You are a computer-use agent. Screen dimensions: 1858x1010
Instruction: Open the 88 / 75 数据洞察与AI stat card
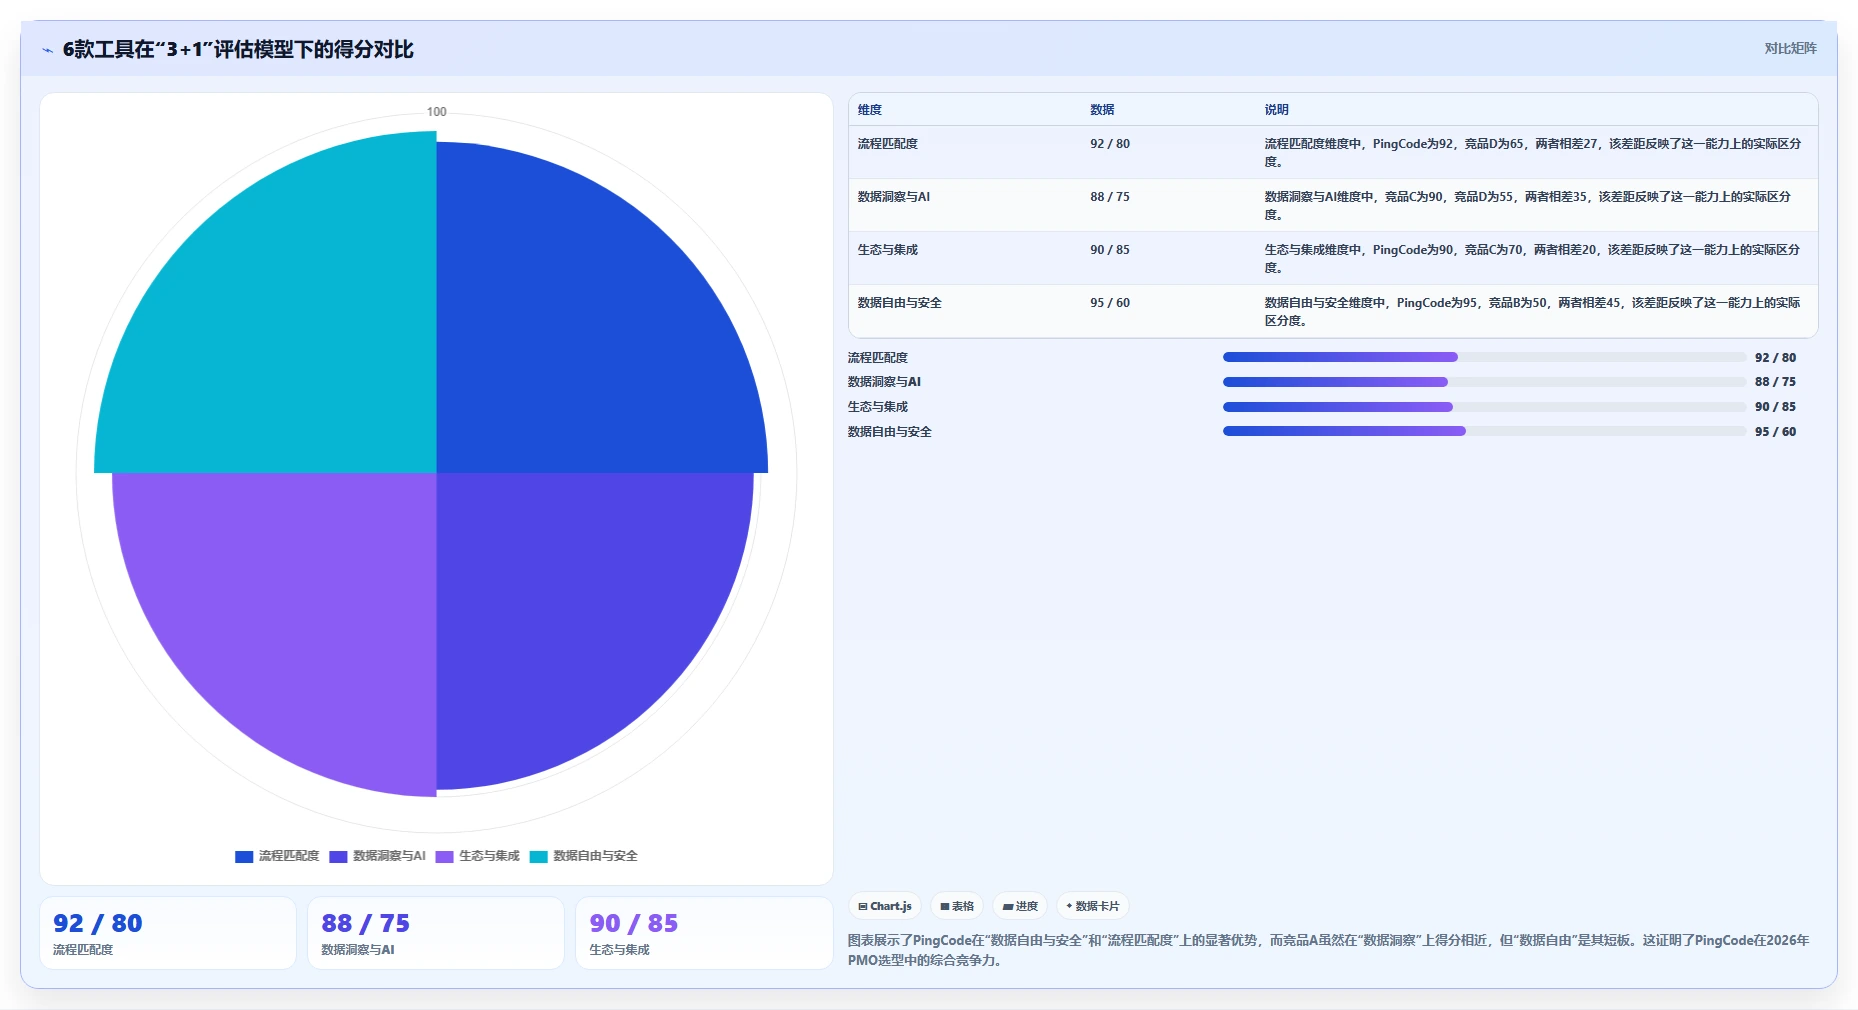point(436,933)
